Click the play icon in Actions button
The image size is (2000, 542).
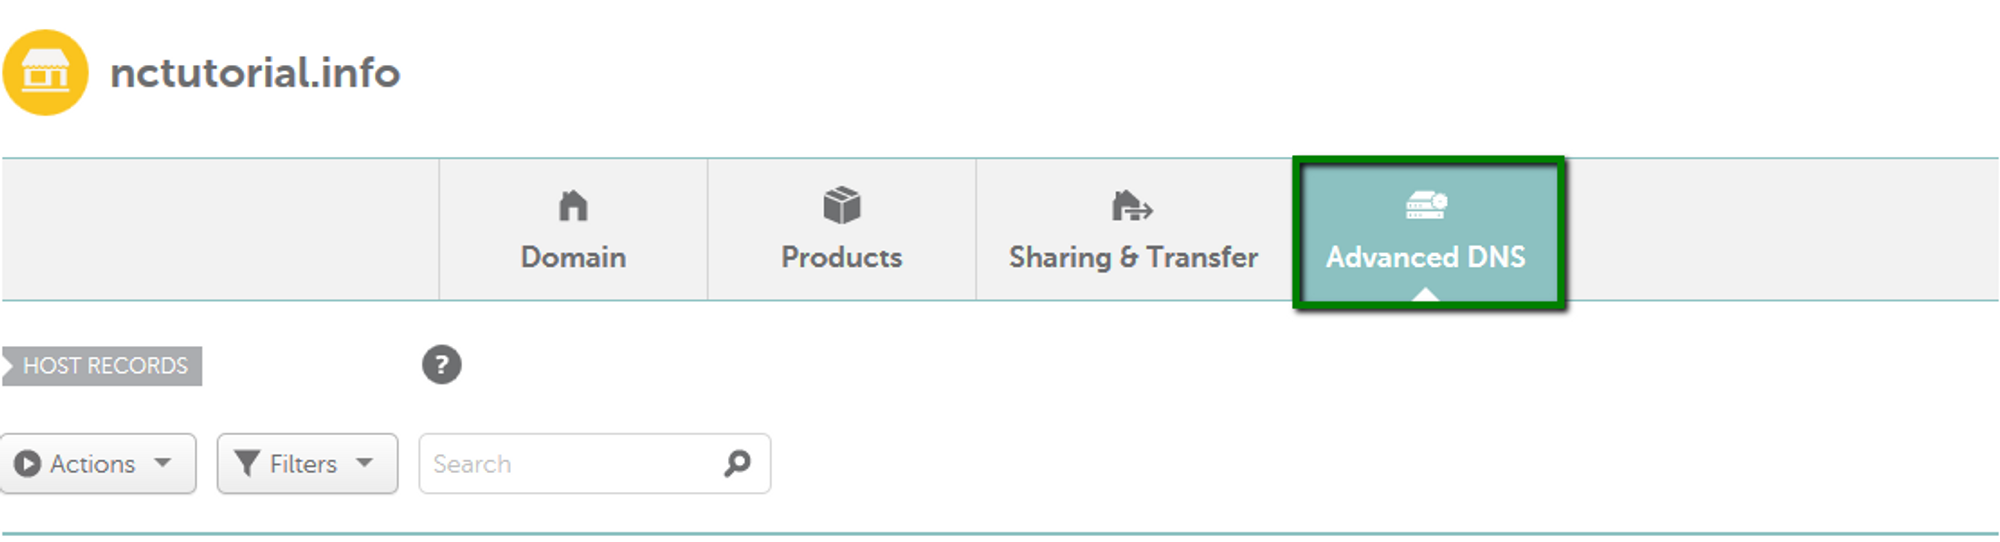[28, 464]
